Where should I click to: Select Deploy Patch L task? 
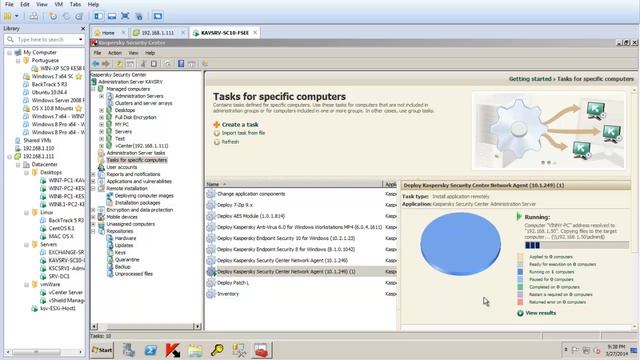(x=233, y=283)
